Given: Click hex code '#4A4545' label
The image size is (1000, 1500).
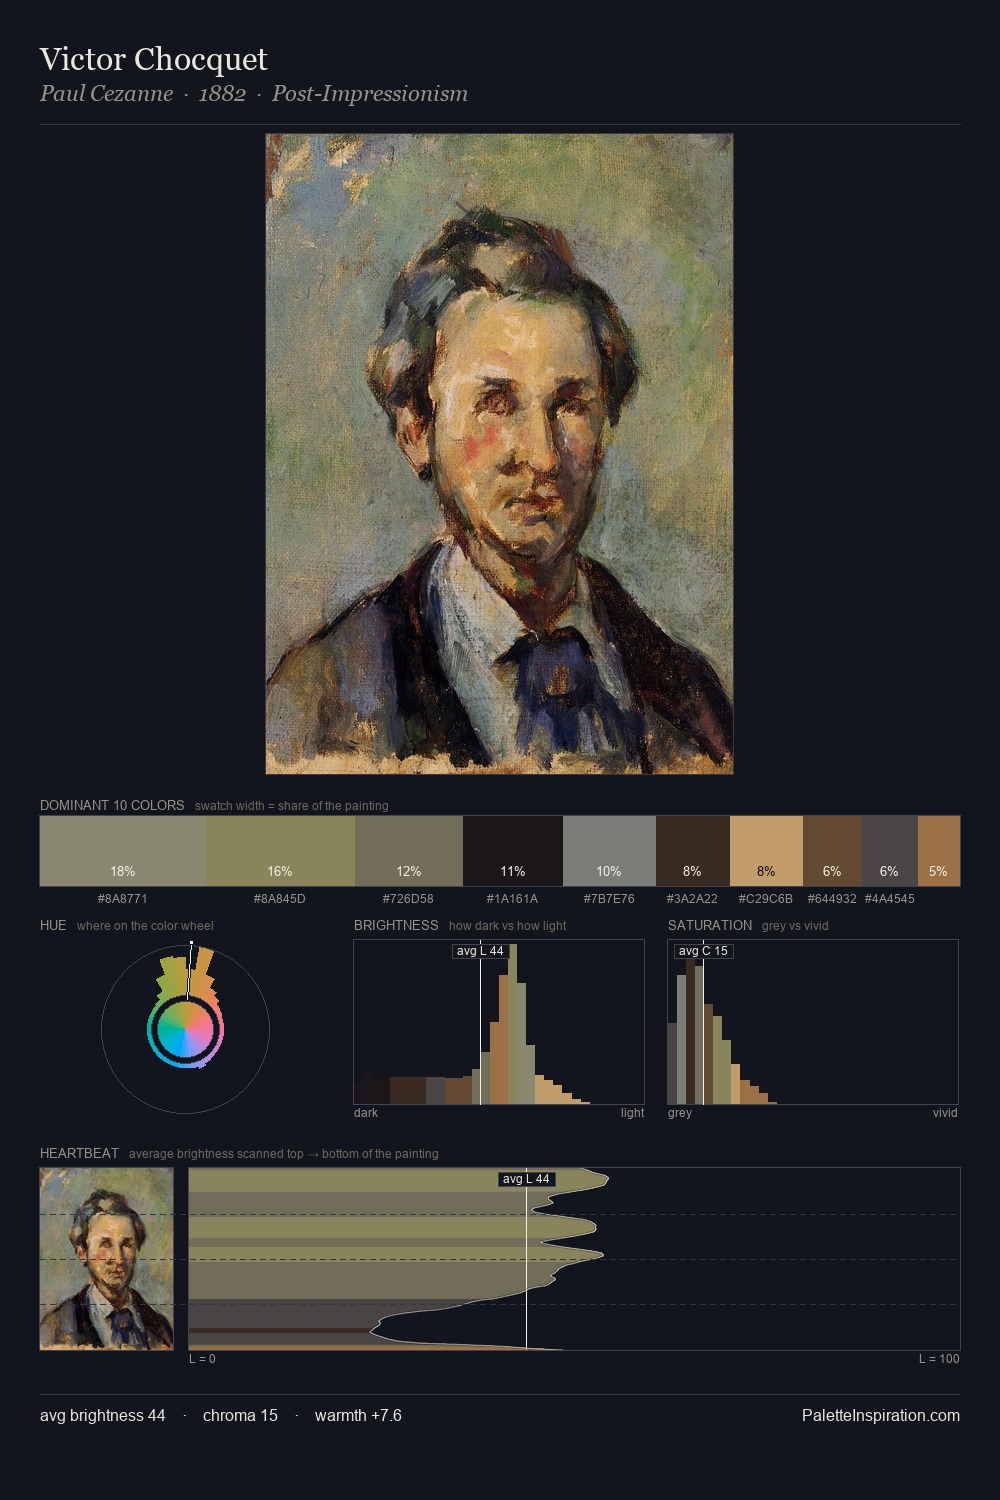Looking at the screenshot, I should point(890,898).
